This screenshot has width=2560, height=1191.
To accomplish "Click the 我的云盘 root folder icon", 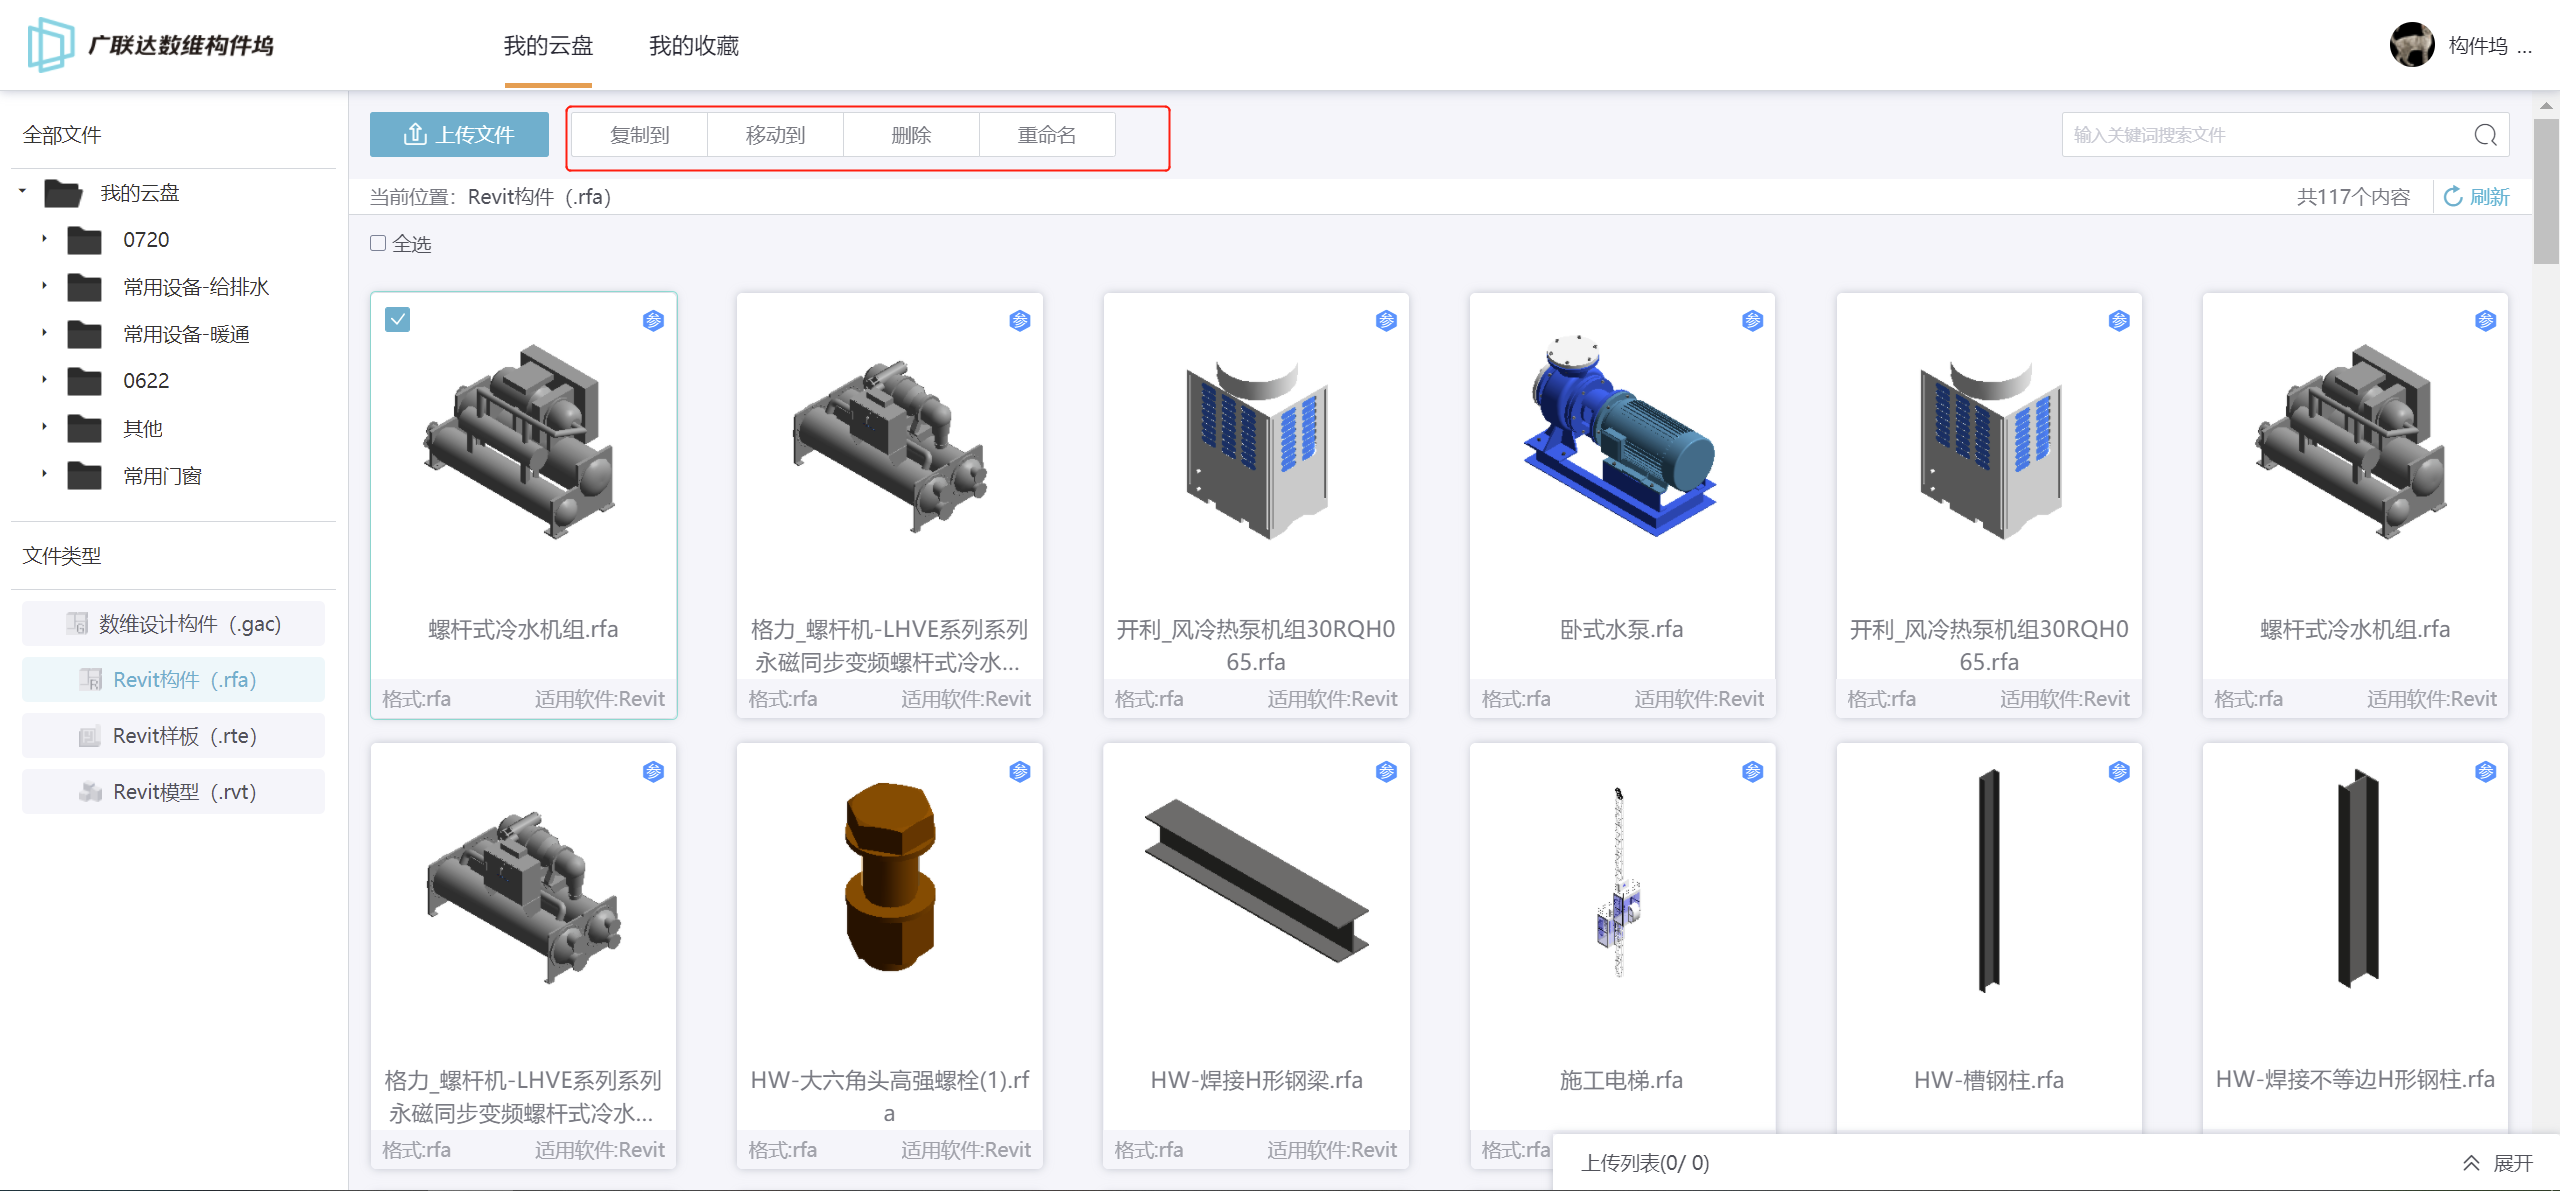I will tap(63, 193).
